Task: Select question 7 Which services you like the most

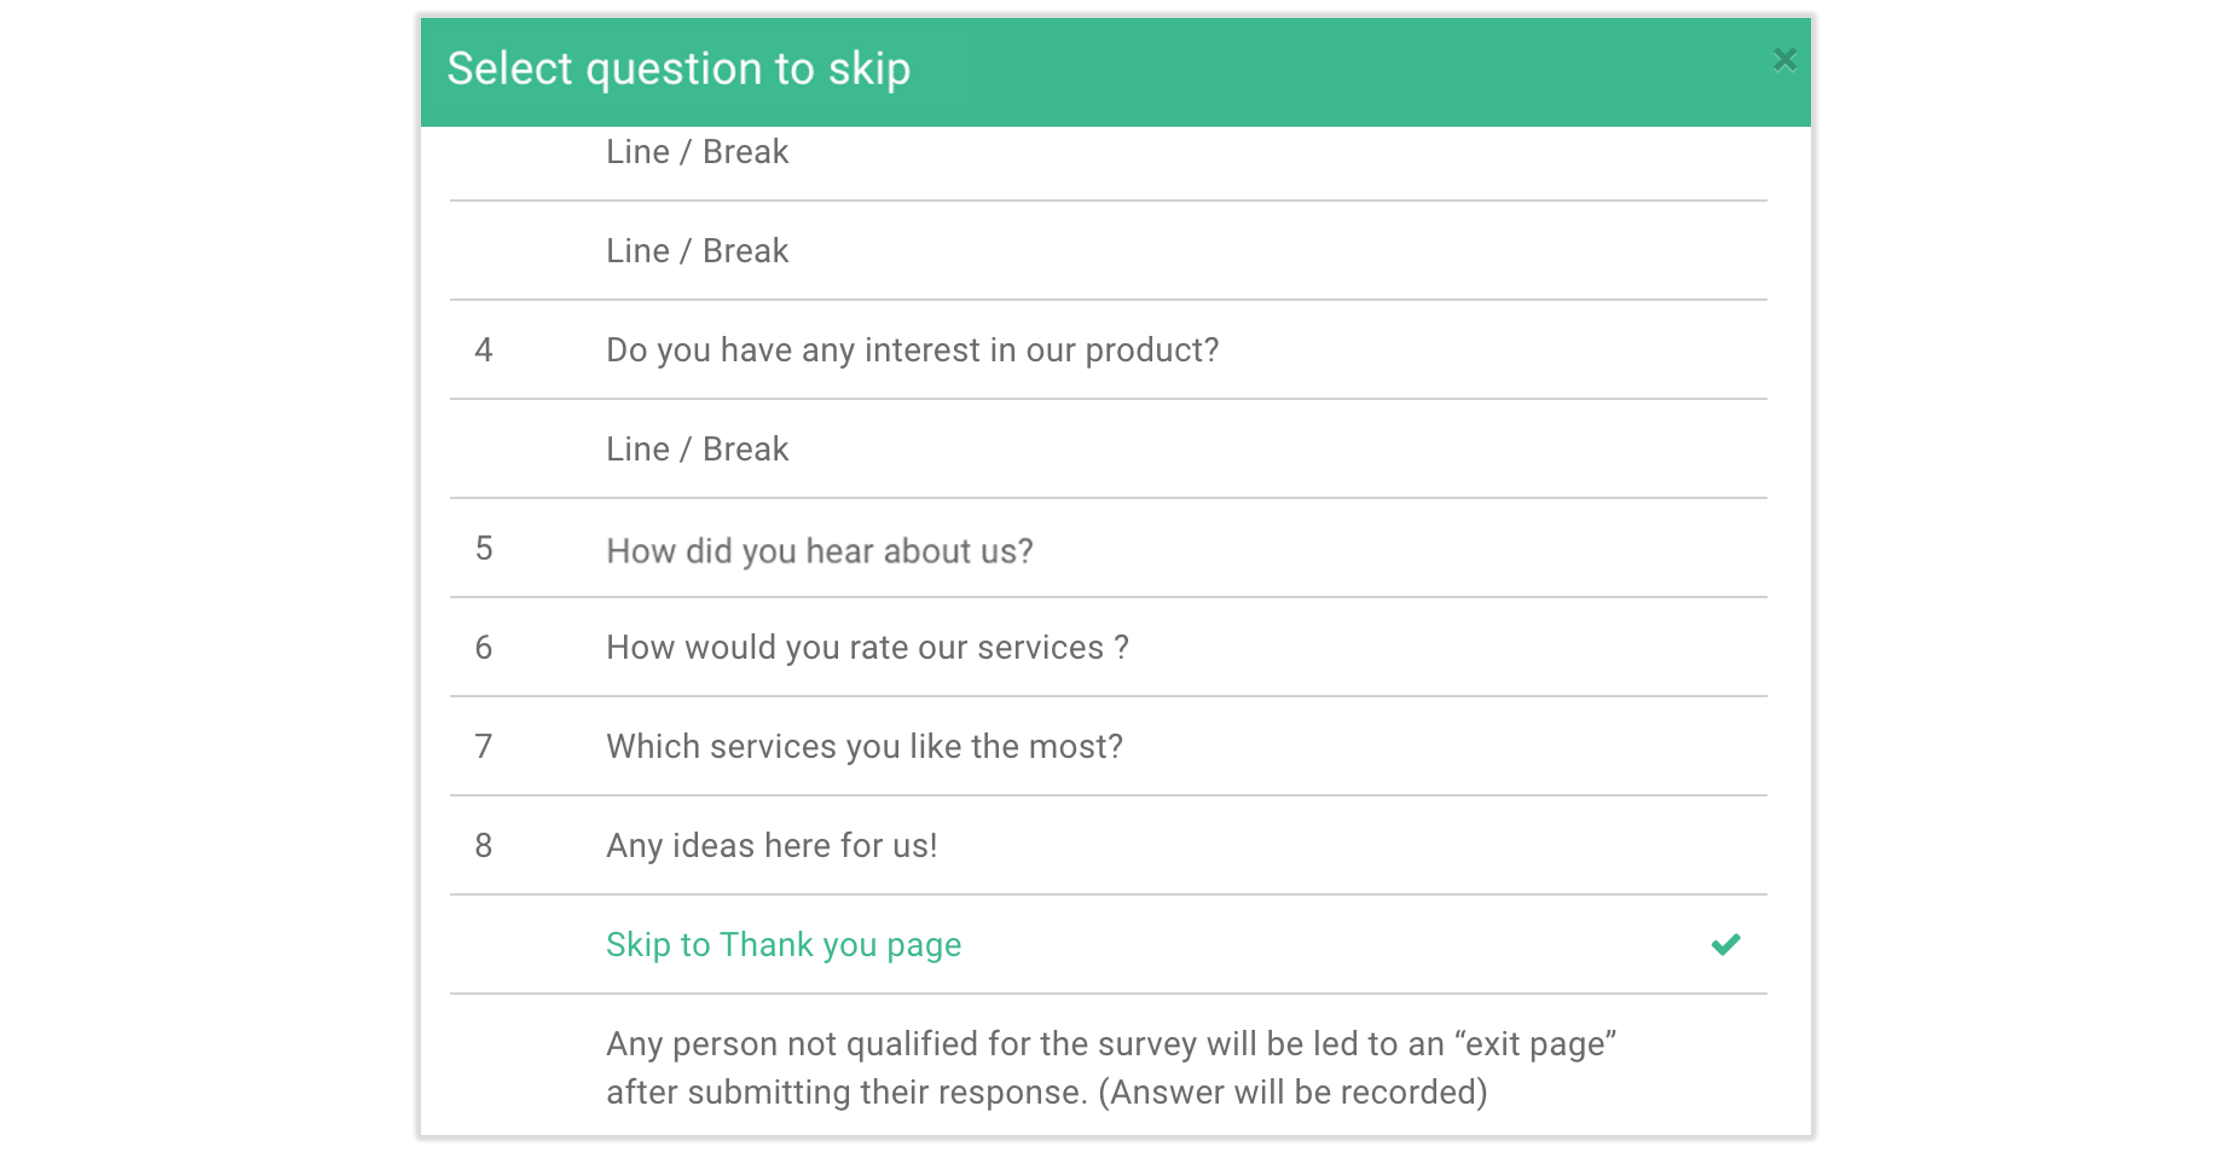Action: [x=864, y=746]
